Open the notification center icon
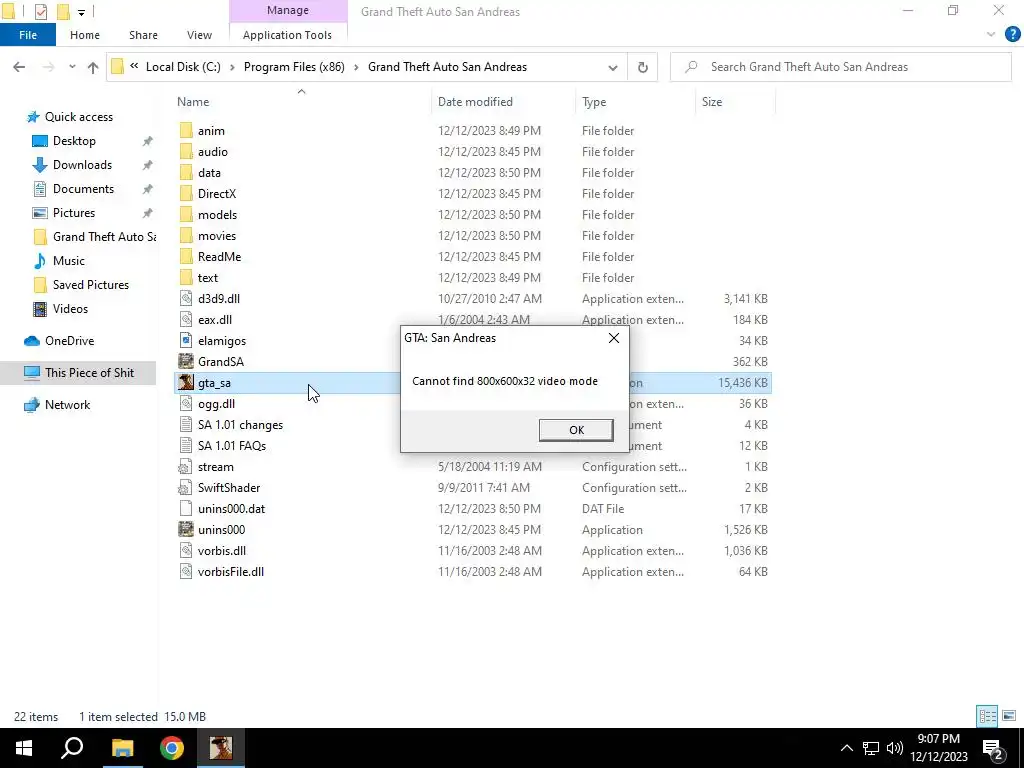Screen dimensions: 1024x768 tap(993, 748)
